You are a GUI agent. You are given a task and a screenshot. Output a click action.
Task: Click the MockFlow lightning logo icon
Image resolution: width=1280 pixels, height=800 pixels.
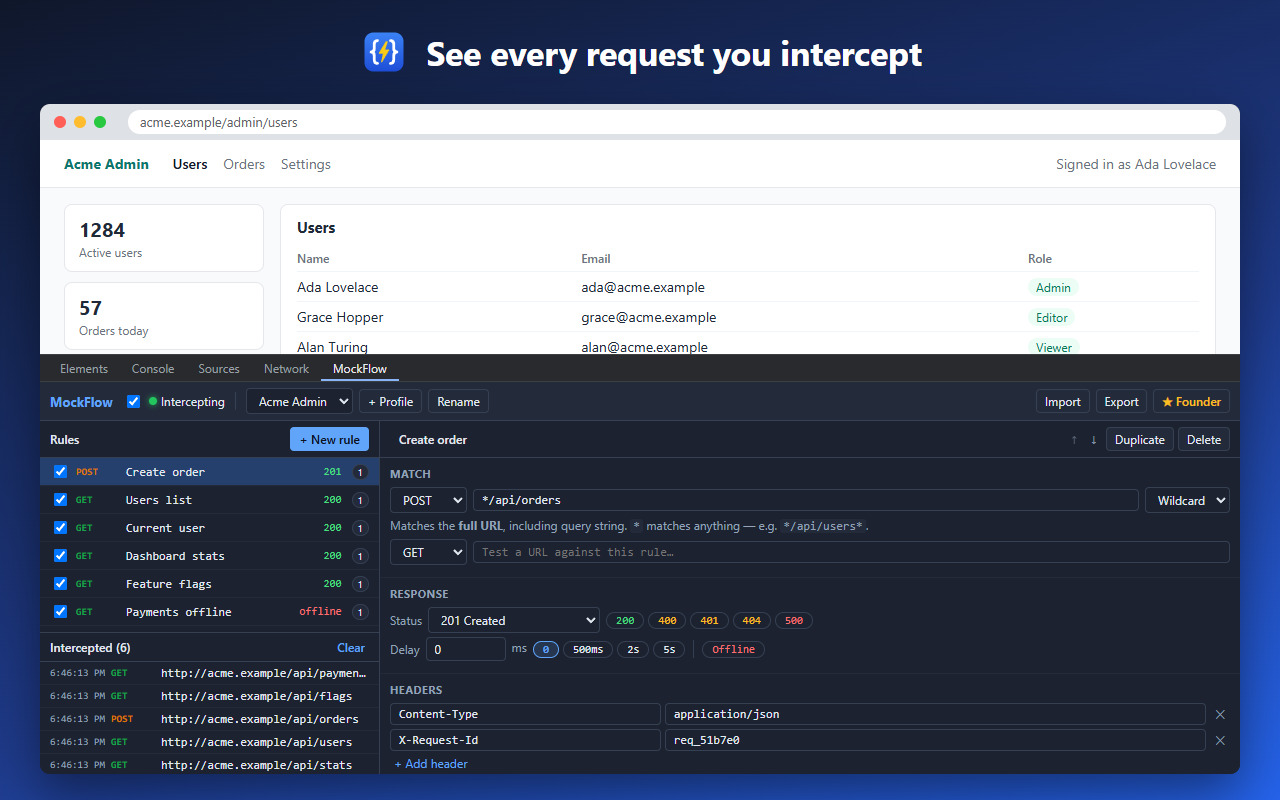click(x=384, y=52)
